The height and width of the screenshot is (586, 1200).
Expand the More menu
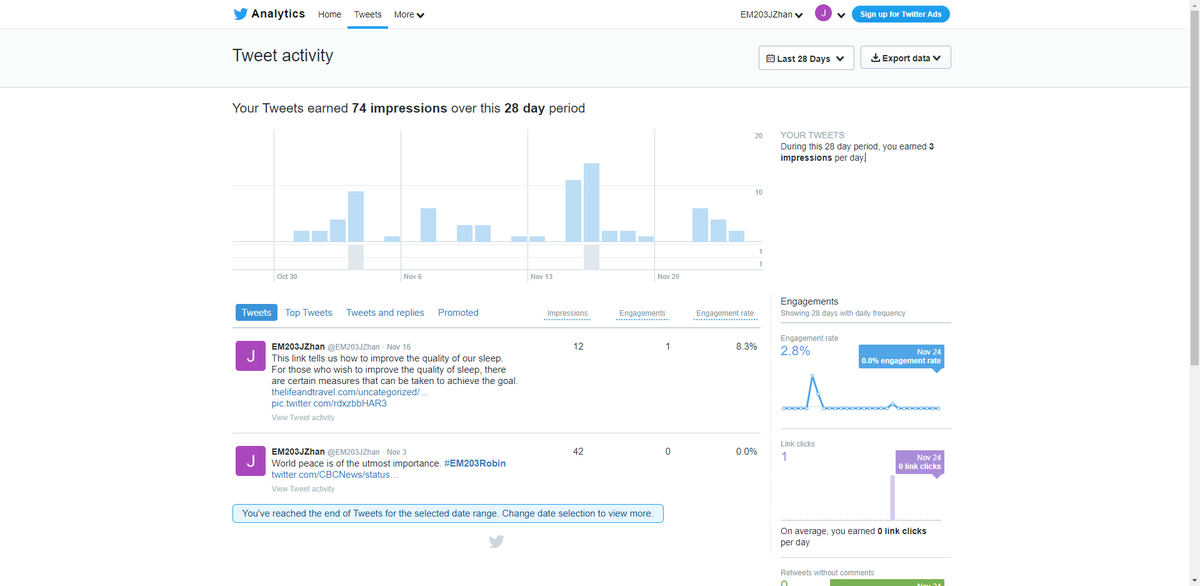tap(409, 15)
